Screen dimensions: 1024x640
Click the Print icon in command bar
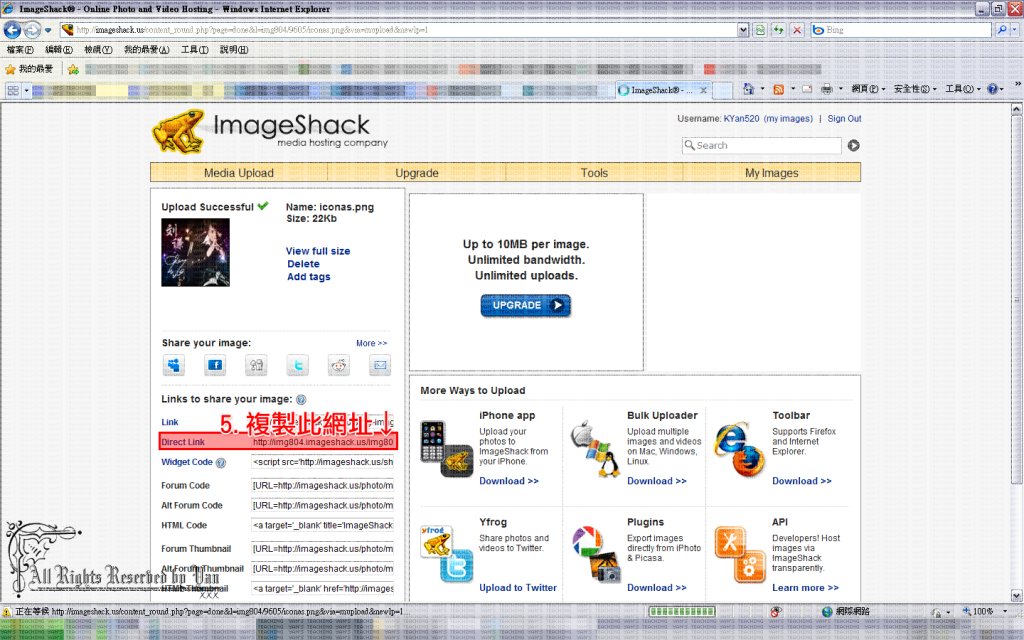pyautogui.click(x=827, y=89)
